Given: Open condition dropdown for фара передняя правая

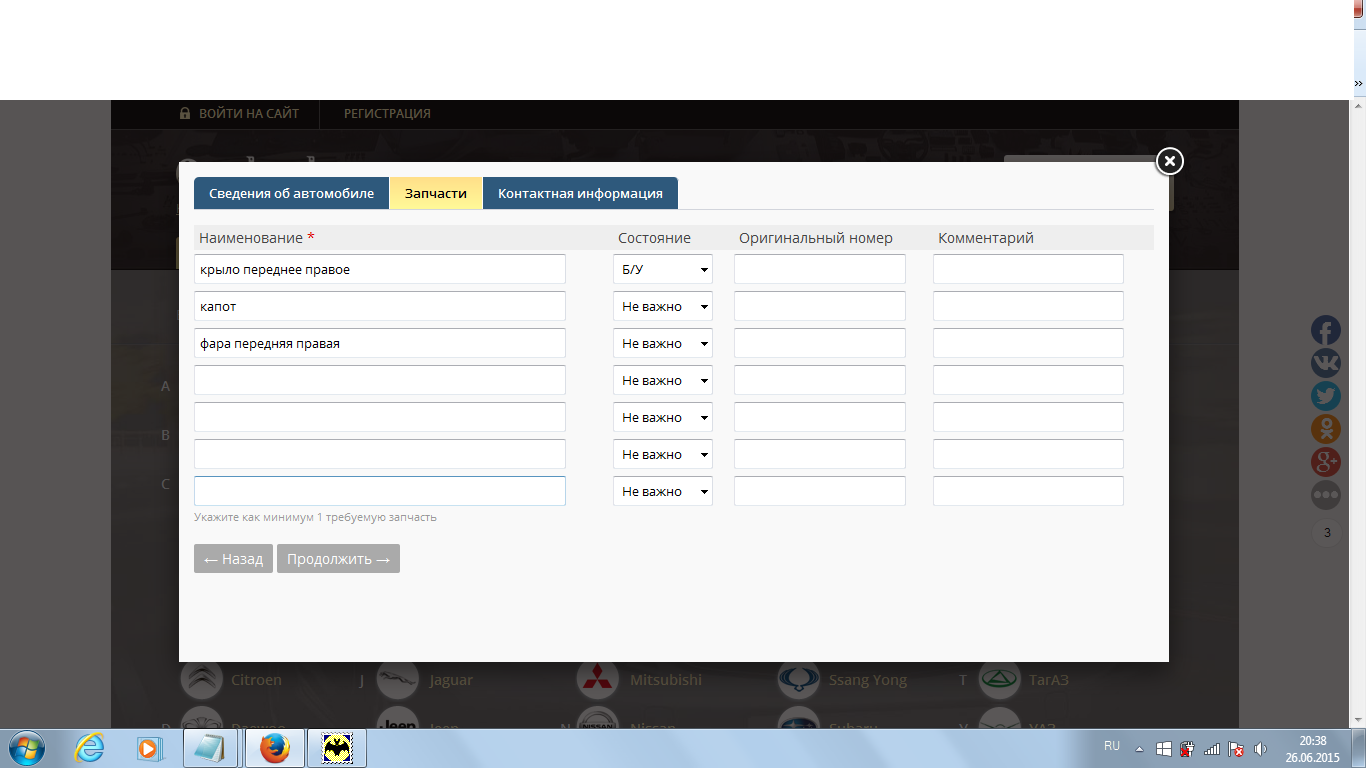Looking at the screenshot, I should click(x=662, y=344).
